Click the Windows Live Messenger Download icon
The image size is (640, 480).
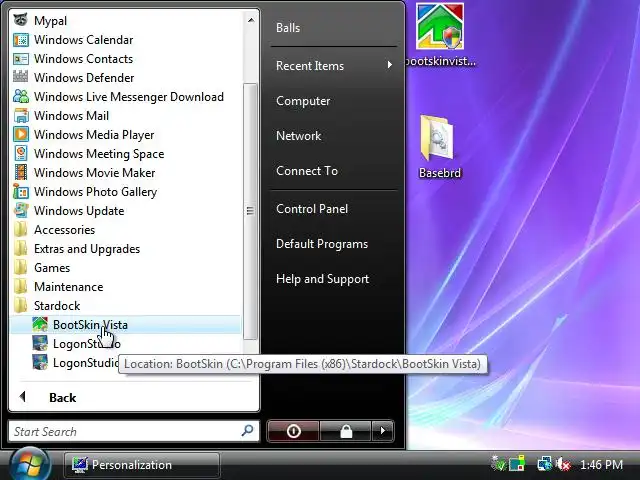pyautogui.click(x=20, y=96)
